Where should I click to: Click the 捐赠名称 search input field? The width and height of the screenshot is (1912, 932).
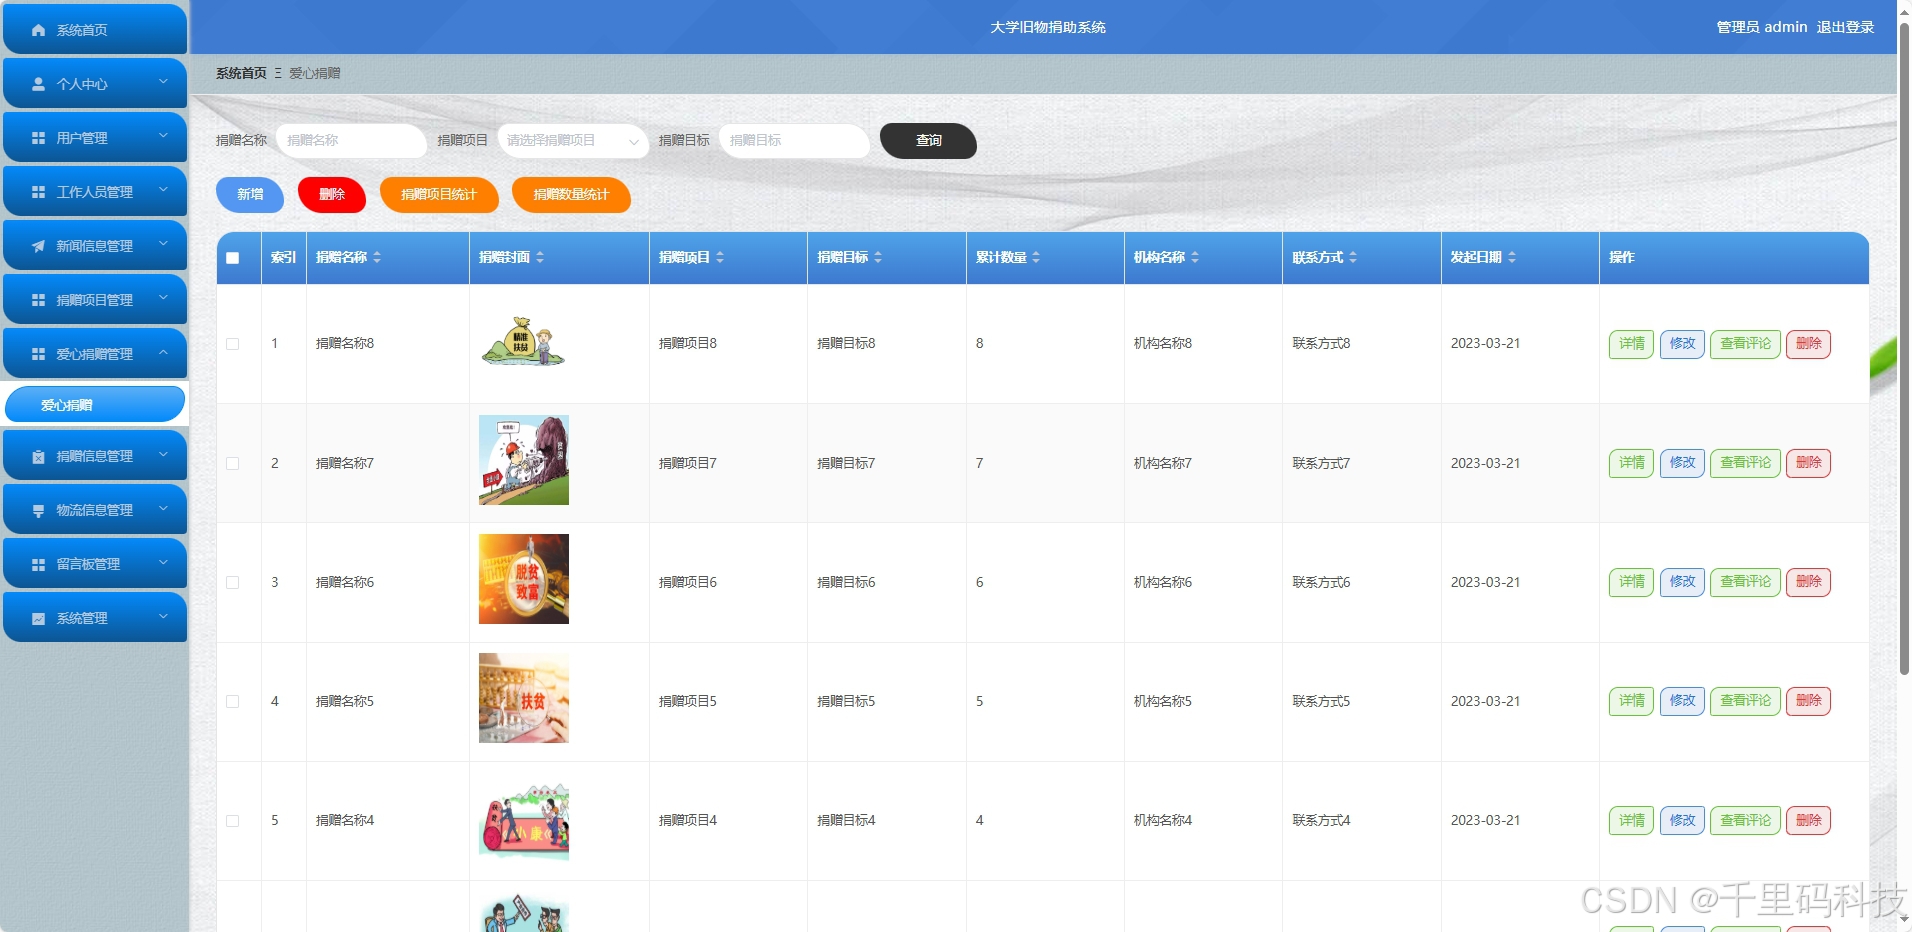[351, 141]
